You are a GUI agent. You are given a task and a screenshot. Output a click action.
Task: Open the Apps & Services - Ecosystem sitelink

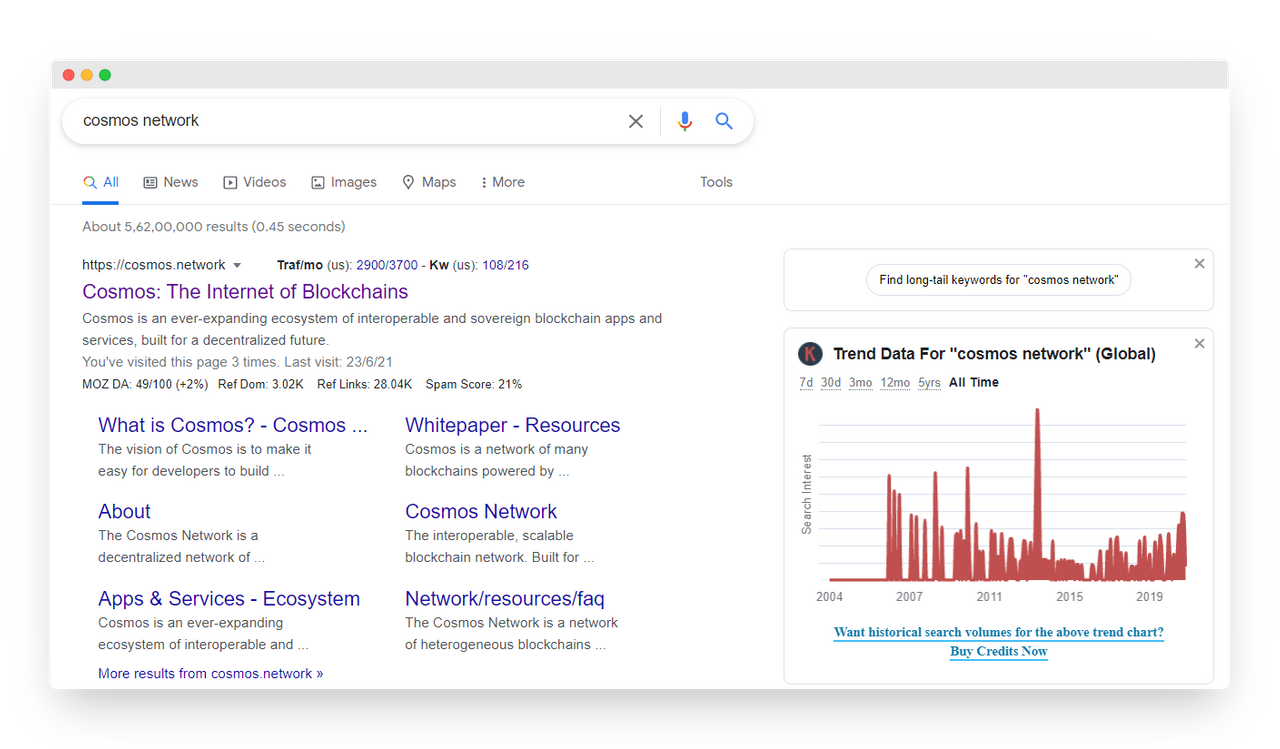tap(229, 599)
